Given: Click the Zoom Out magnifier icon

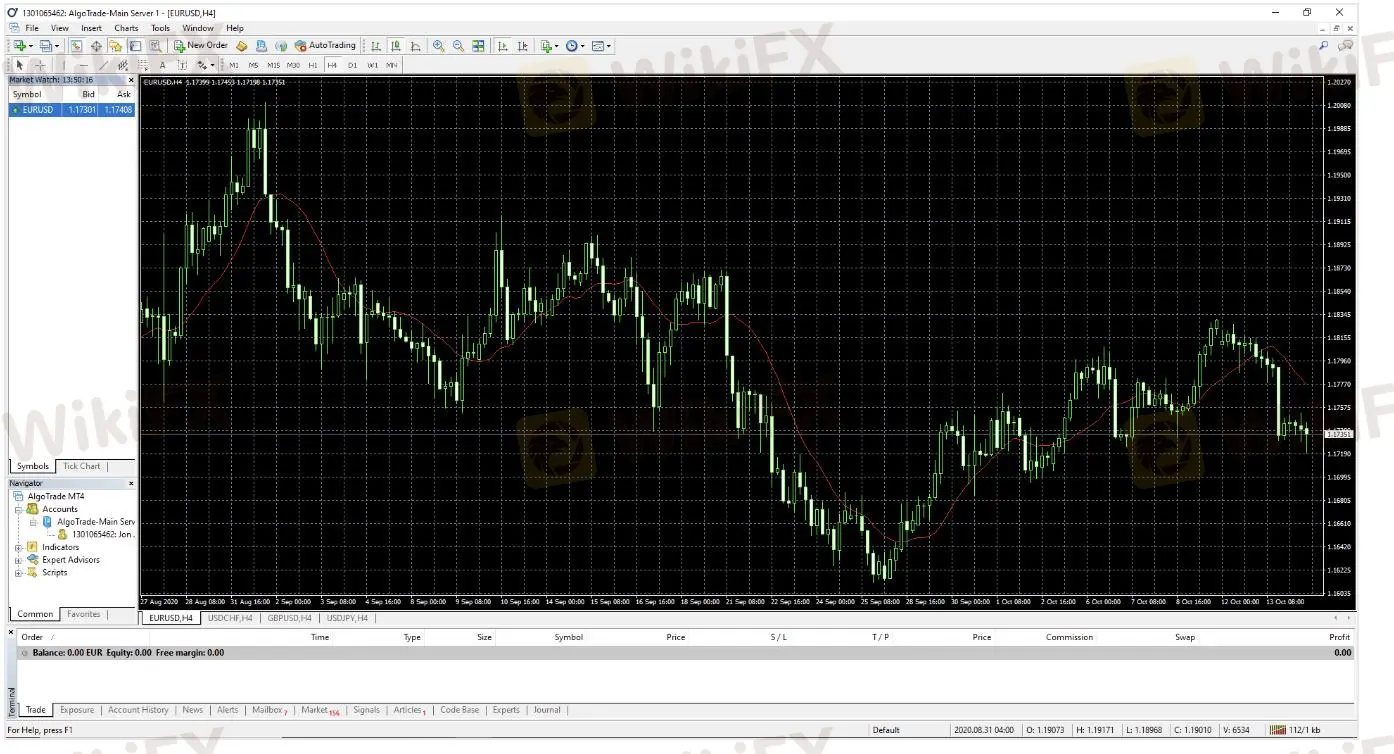Looking at the screenshot, I should pos(458,46).
